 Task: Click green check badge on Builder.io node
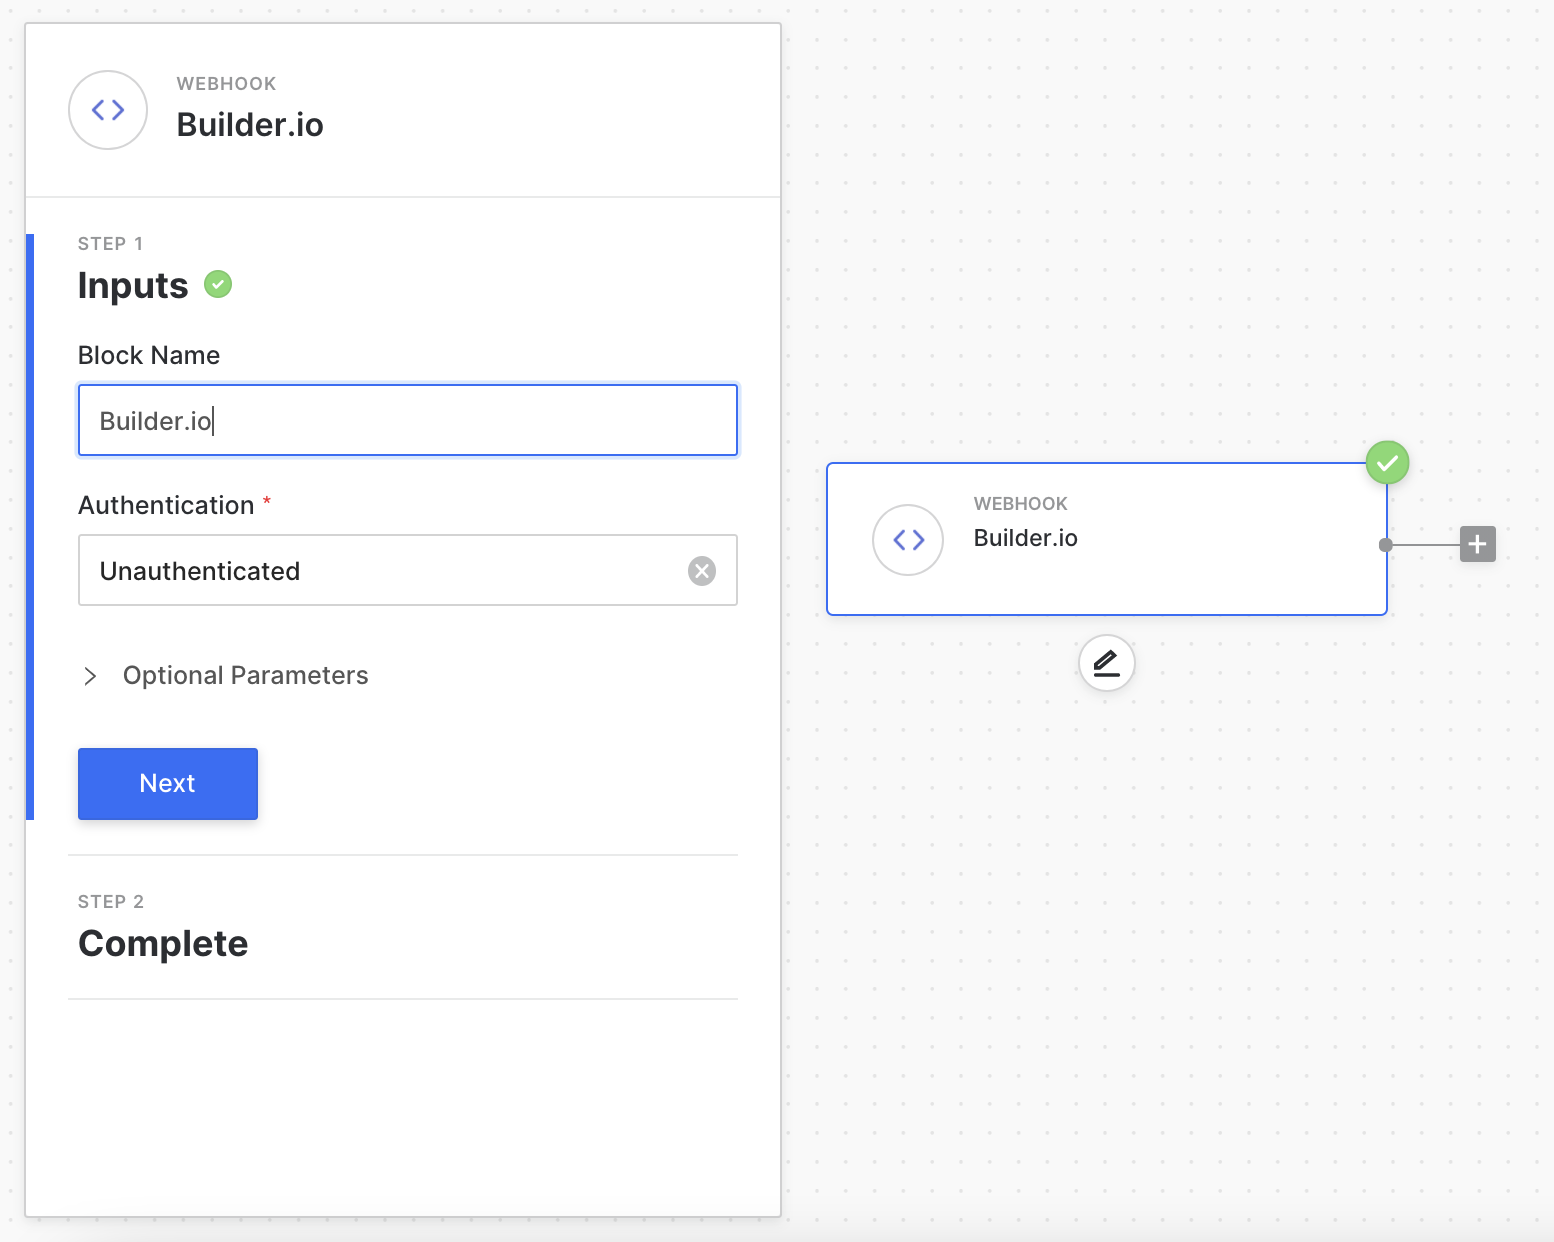tap(1387, 463)
